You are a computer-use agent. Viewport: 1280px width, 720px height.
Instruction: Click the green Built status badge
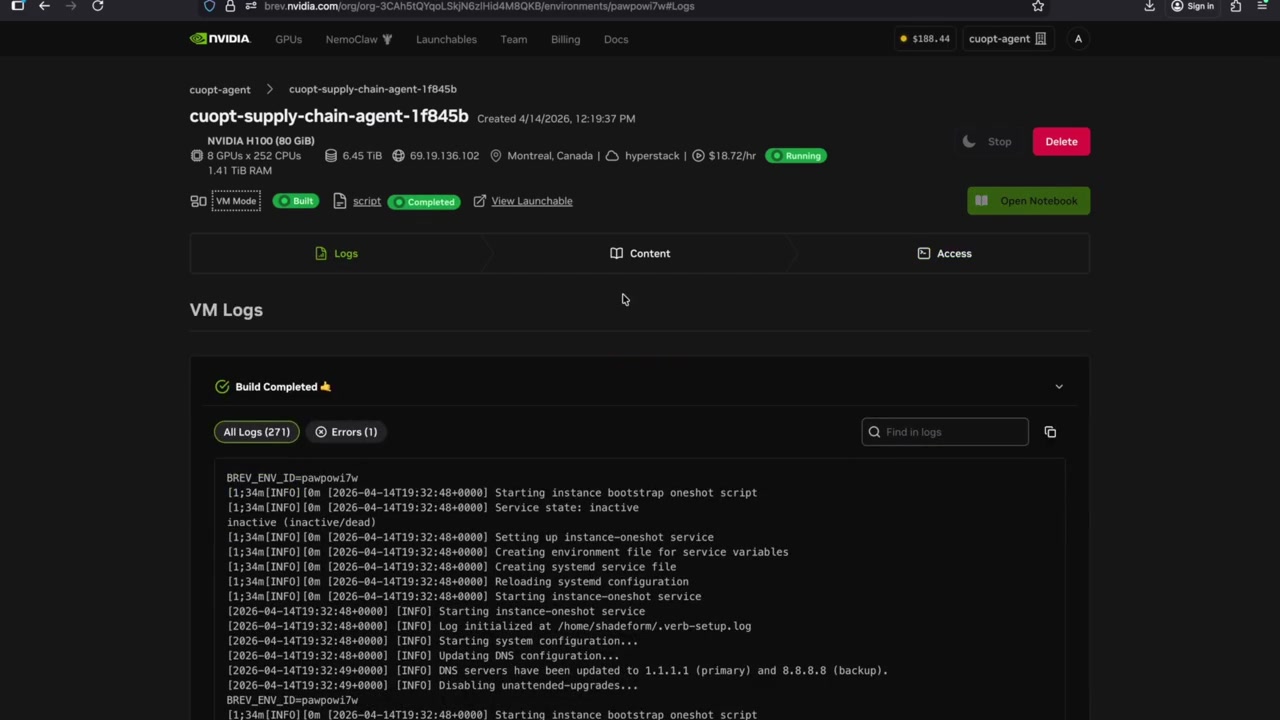pyautogui.click(x=295, y=201)
